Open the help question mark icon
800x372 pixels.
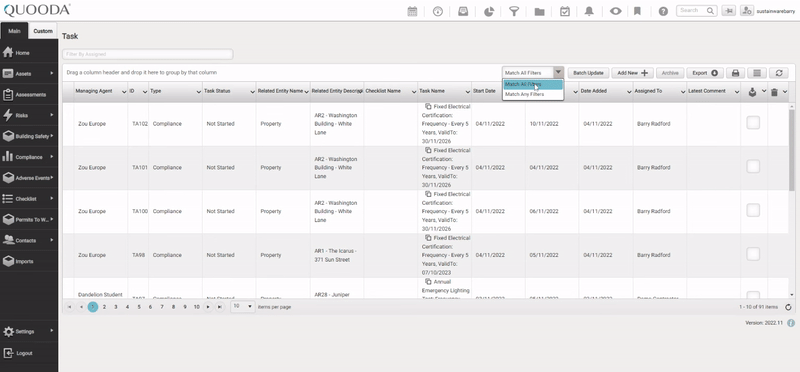663,11
